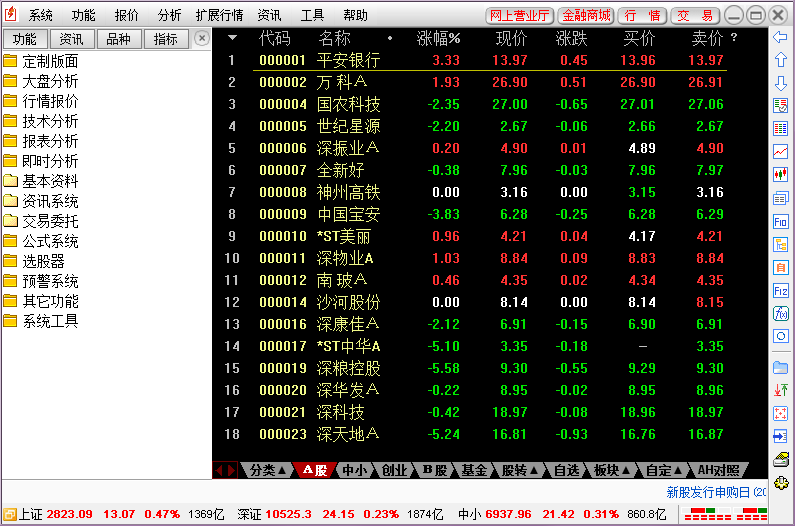Click the orange 自 watchlist icon

(x=781, y=267)
